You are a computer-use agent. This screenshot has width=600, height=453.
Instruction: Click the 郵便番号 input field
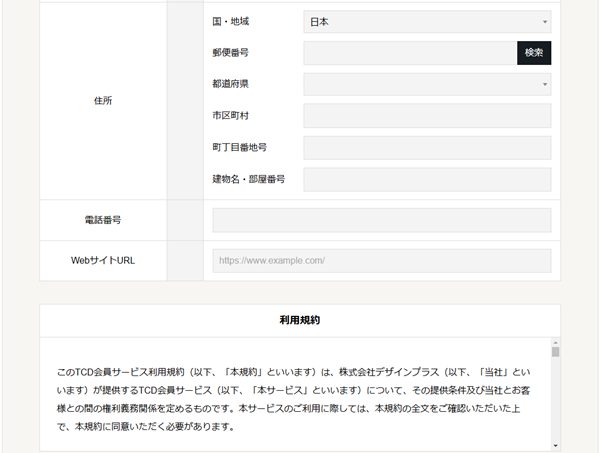tap(410, 53)
